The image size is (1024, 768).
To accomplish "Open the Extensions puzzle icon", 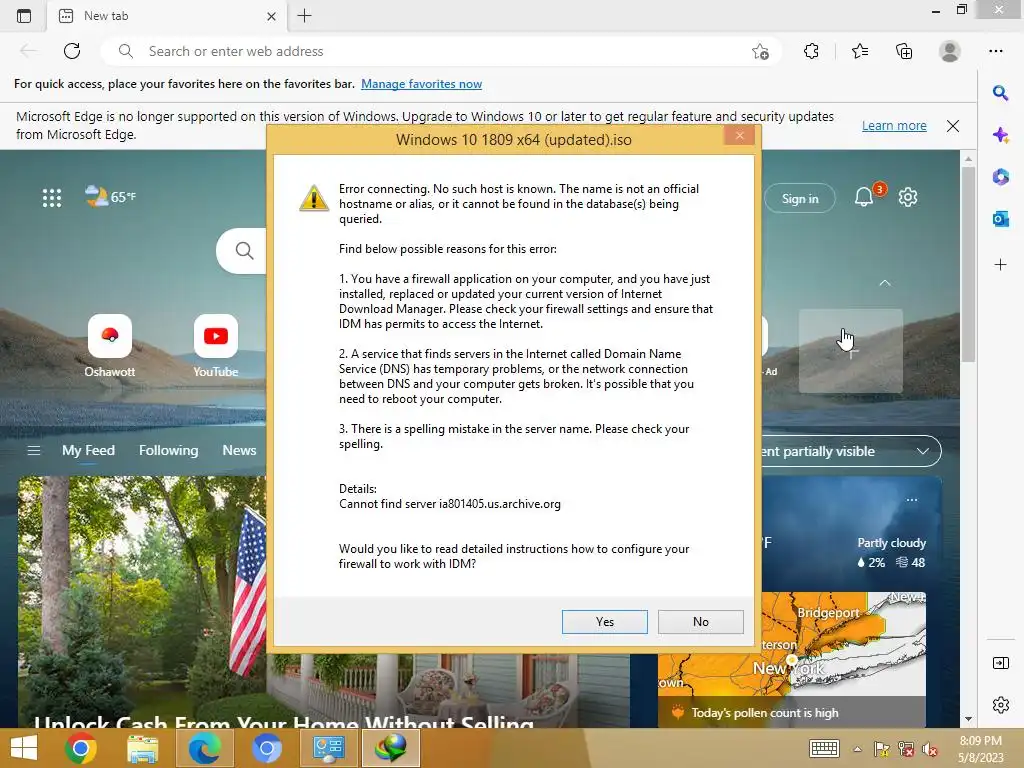I will pos(811,51).
